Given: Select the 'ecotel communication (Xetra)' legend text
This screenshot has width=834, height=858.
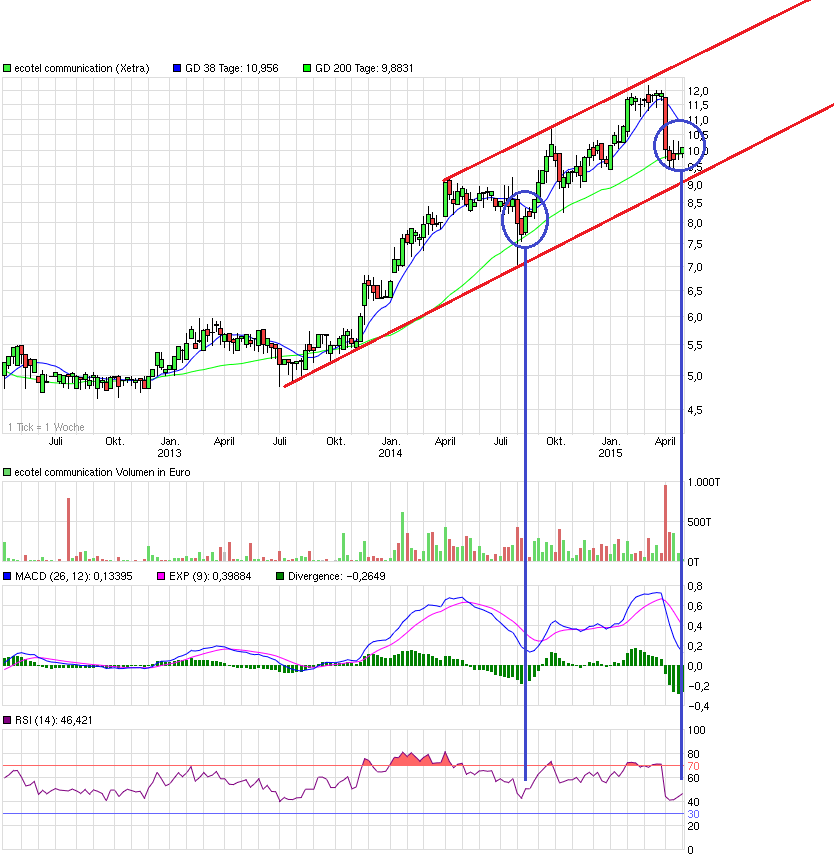Looking at the screenshot, I should click(x=82, y=68).
